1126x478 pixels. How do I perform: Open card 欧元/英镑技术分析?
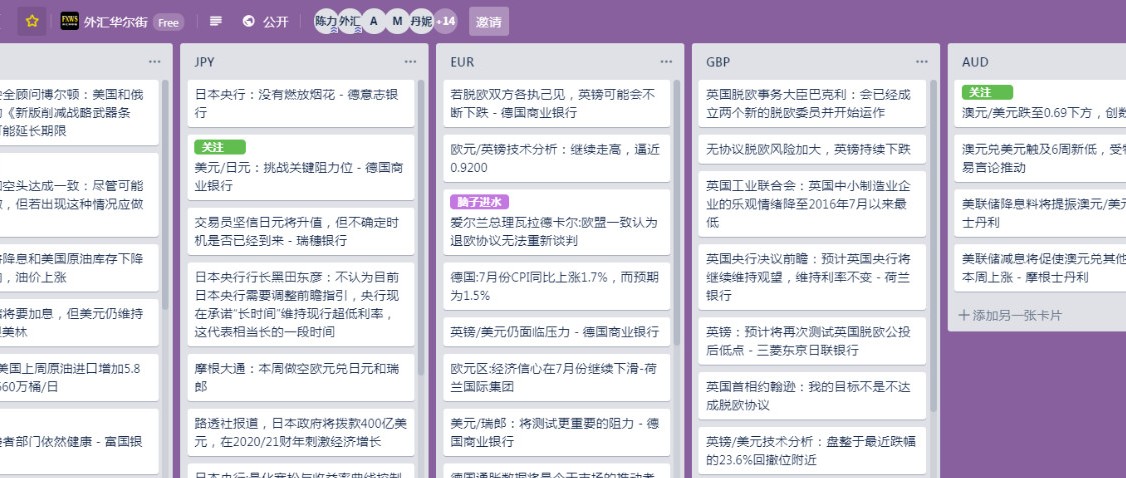click(557, 159)
